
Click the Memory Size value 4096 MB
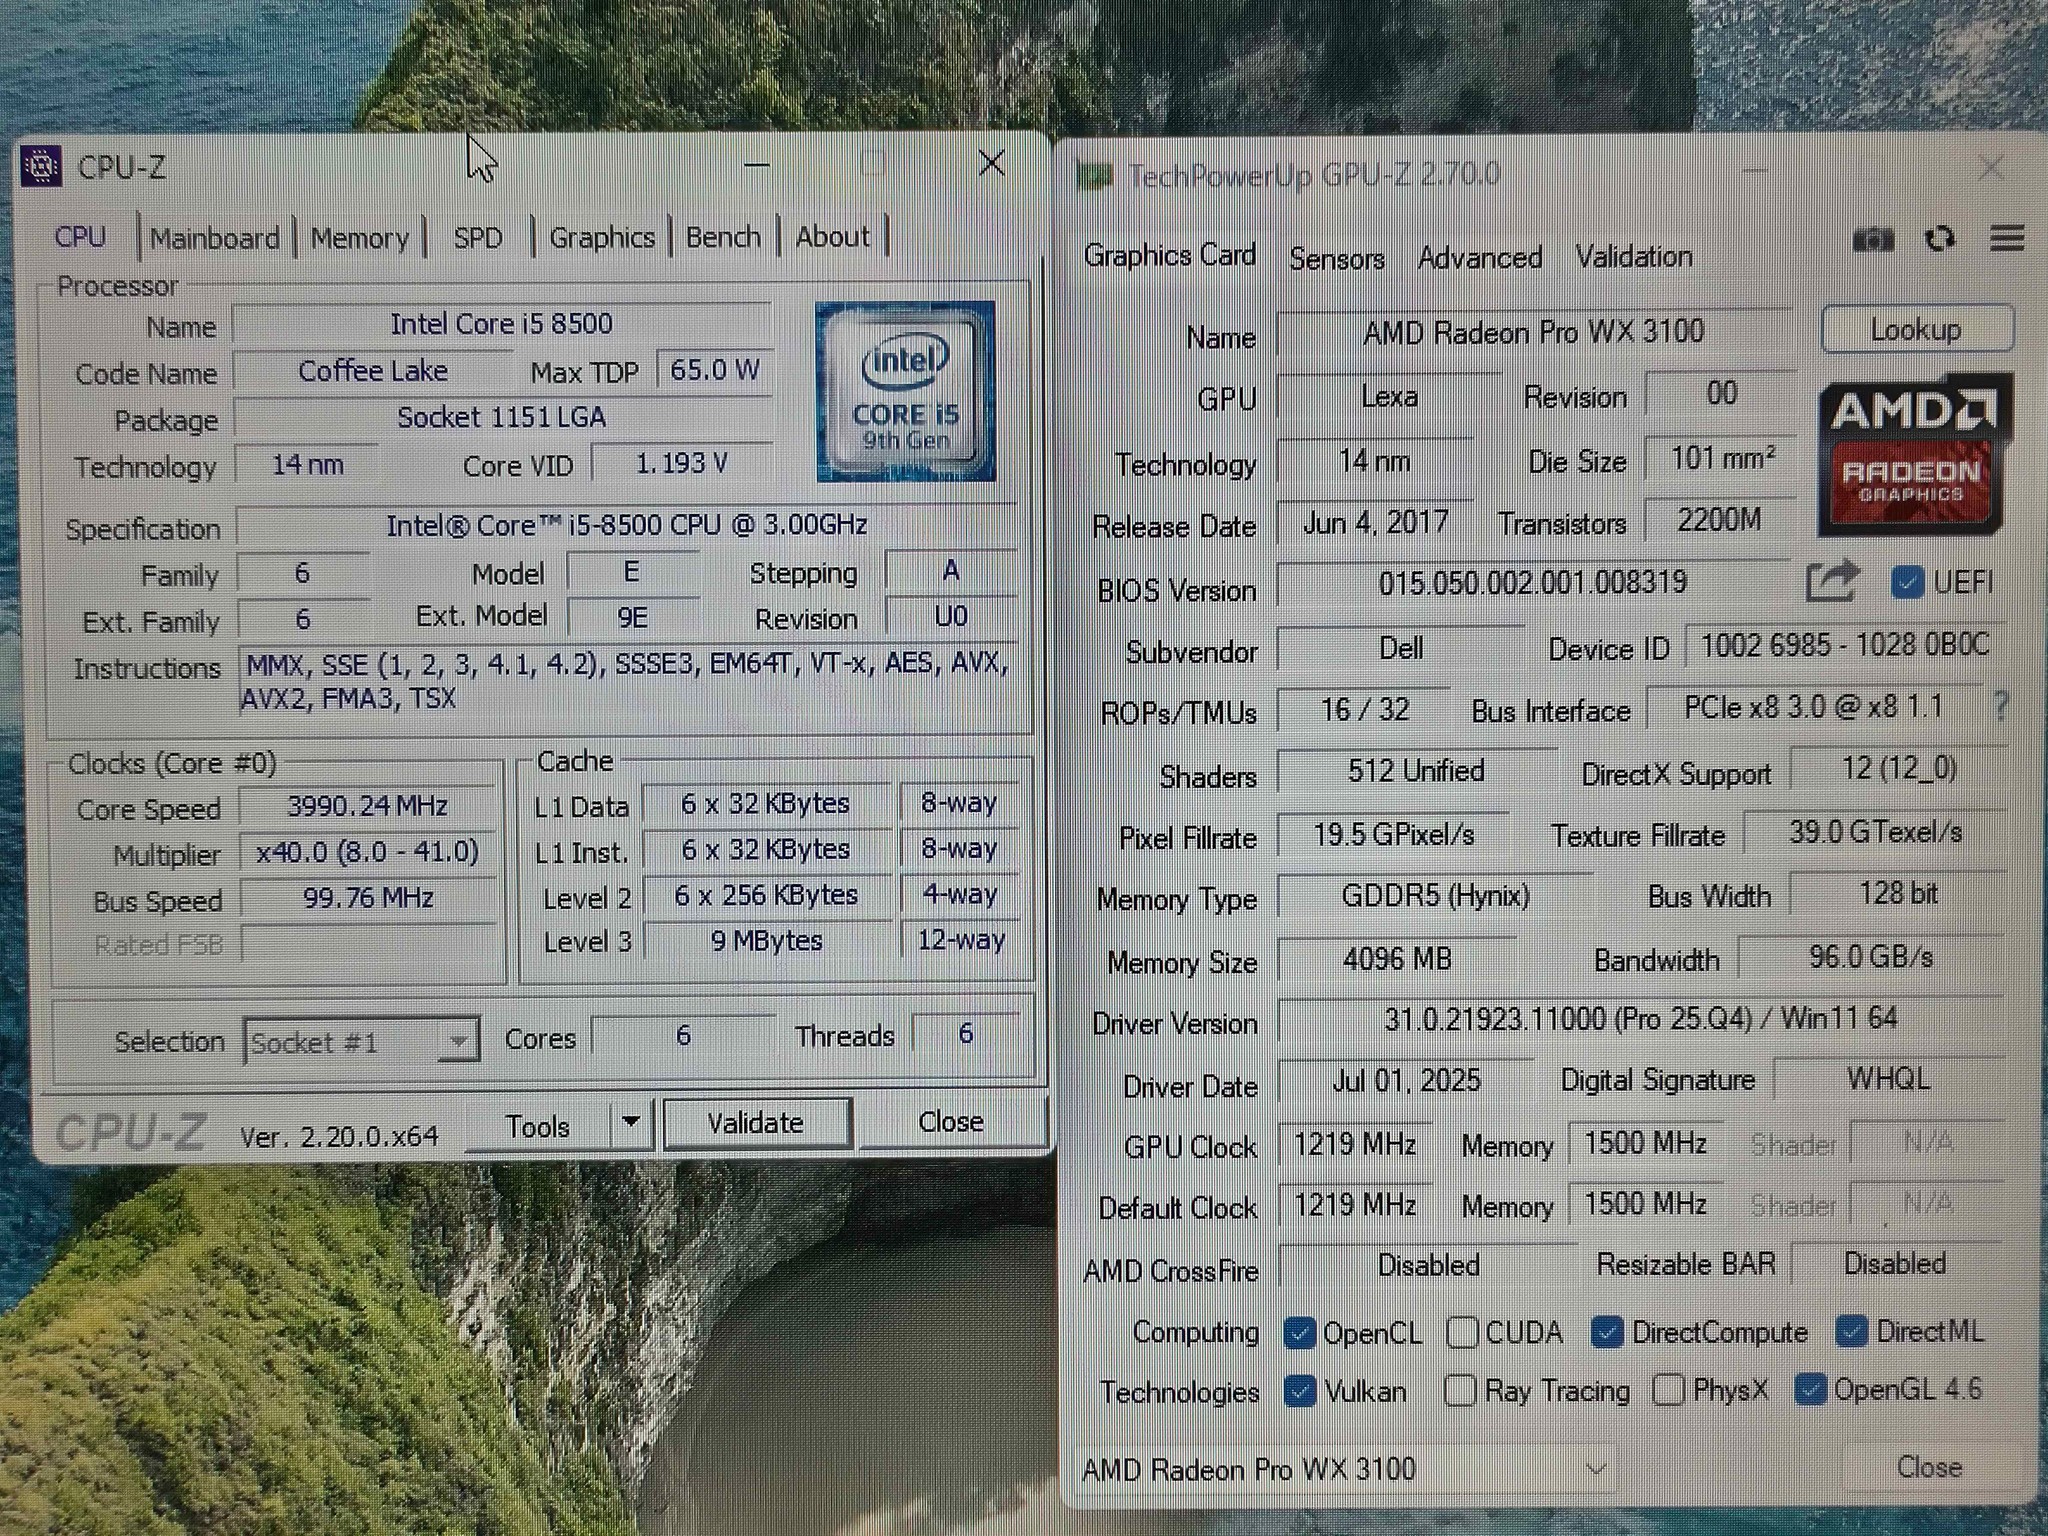(1397, 960)
